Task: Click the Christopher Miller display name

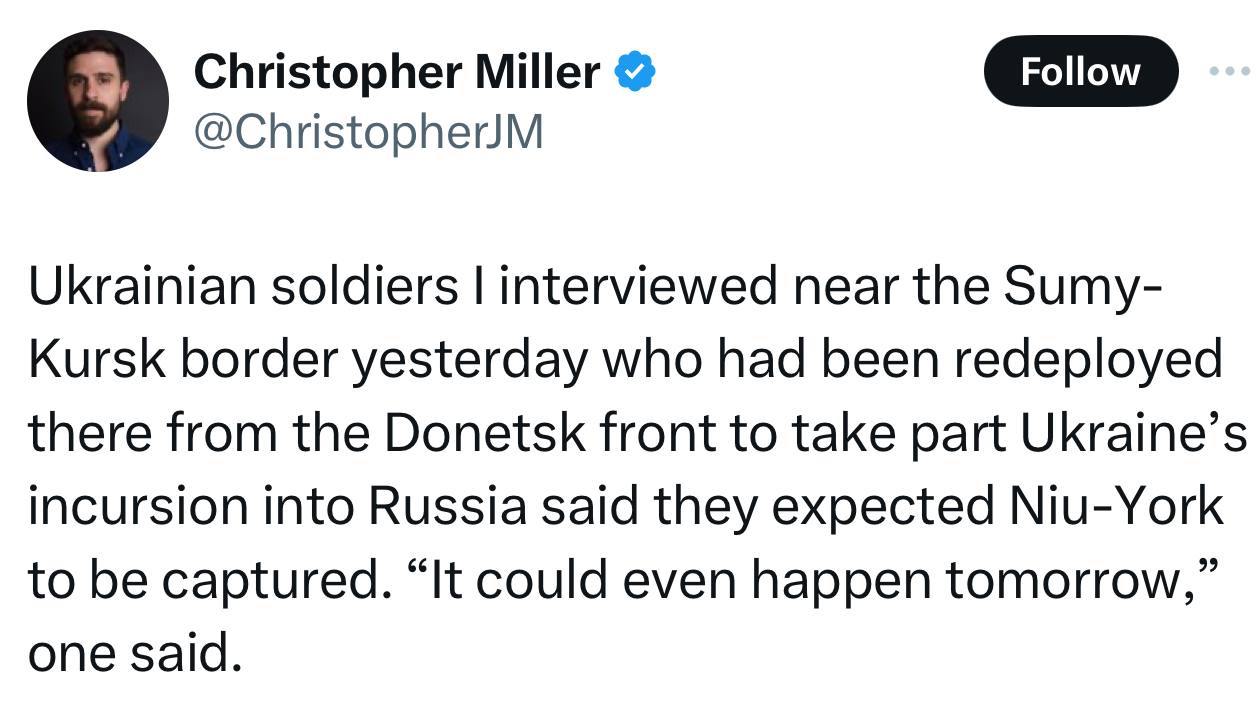Action: (396, 70)
